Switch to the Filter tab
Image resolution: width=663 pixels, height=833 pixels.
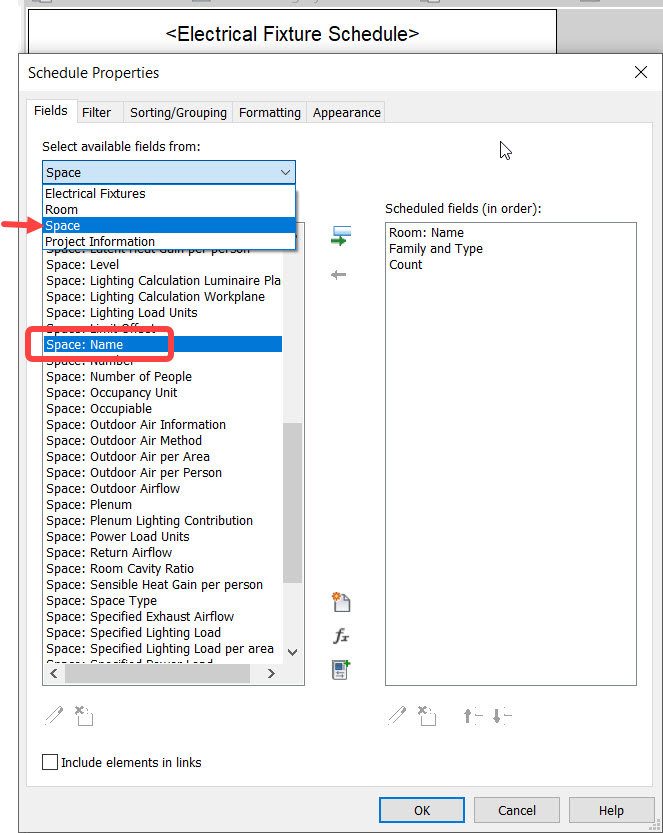pos(99,112)
